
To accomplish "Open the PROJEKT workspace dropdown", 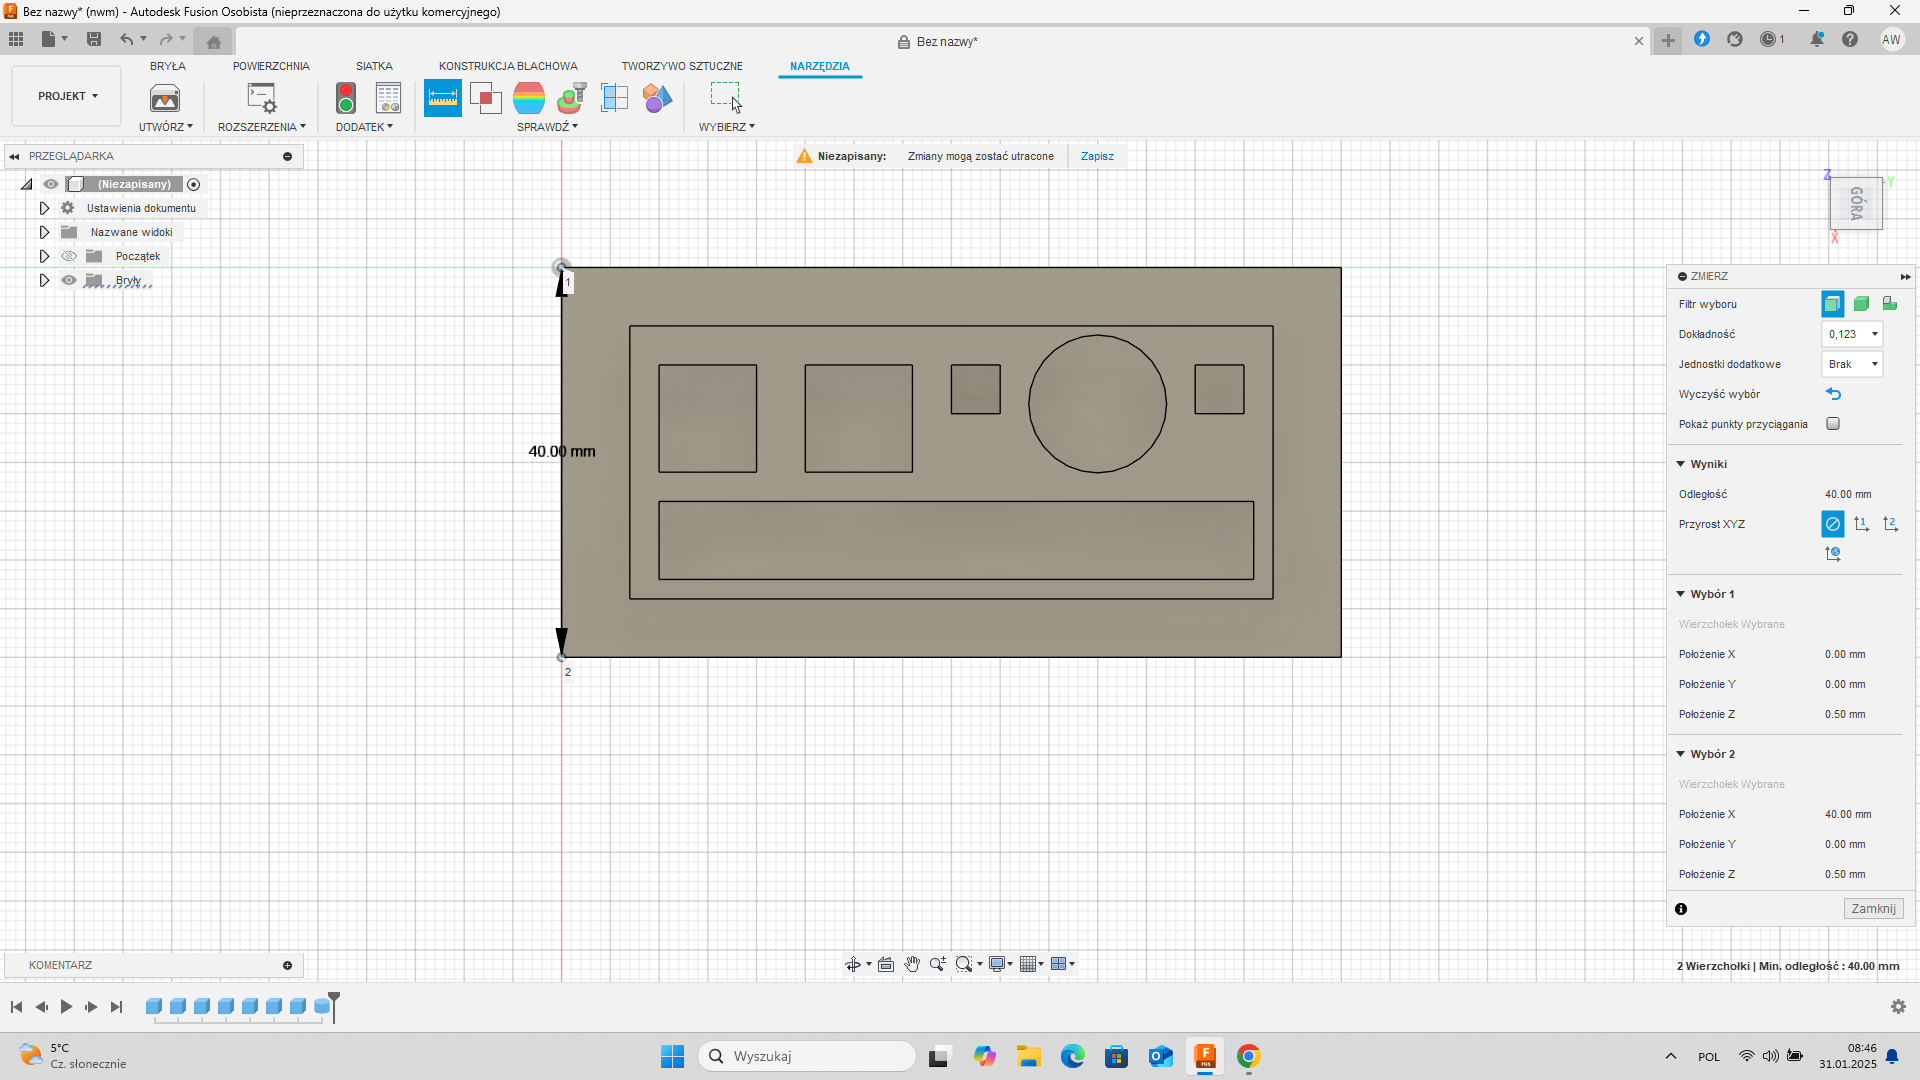I will (67, 96).
